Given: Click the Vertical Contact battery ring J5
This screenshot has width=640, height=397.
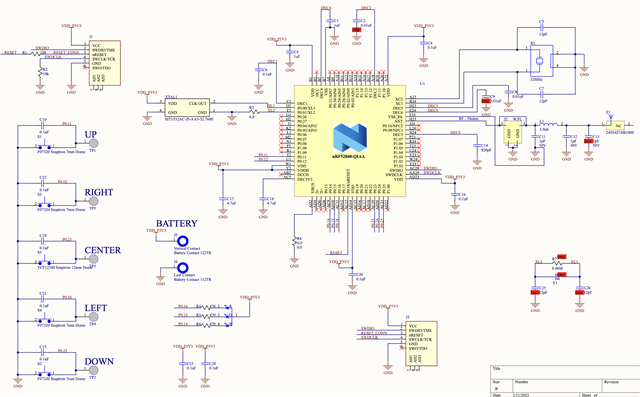Looking at the screenshot, I should point(182,241).
